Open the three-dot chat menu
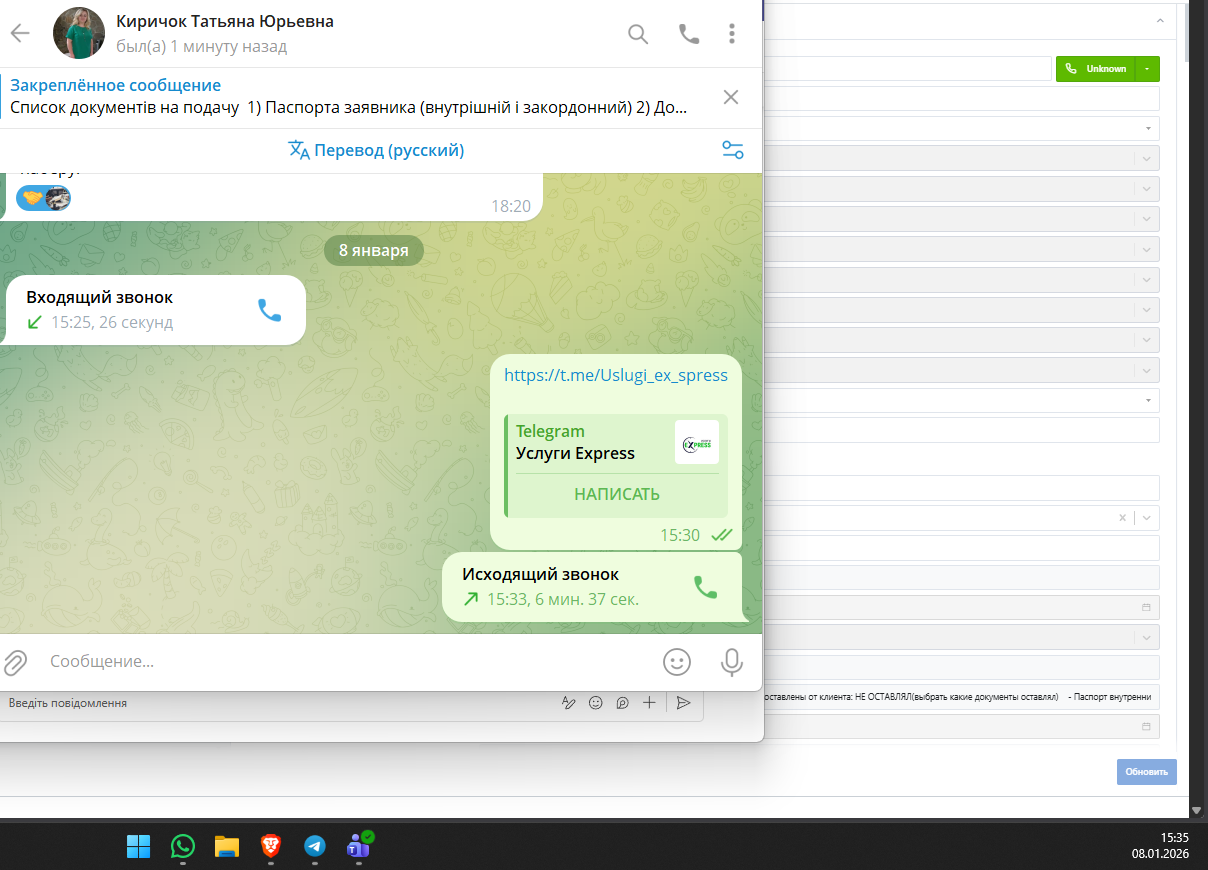This screenshot has height=870, width=1208. point(732,34)
